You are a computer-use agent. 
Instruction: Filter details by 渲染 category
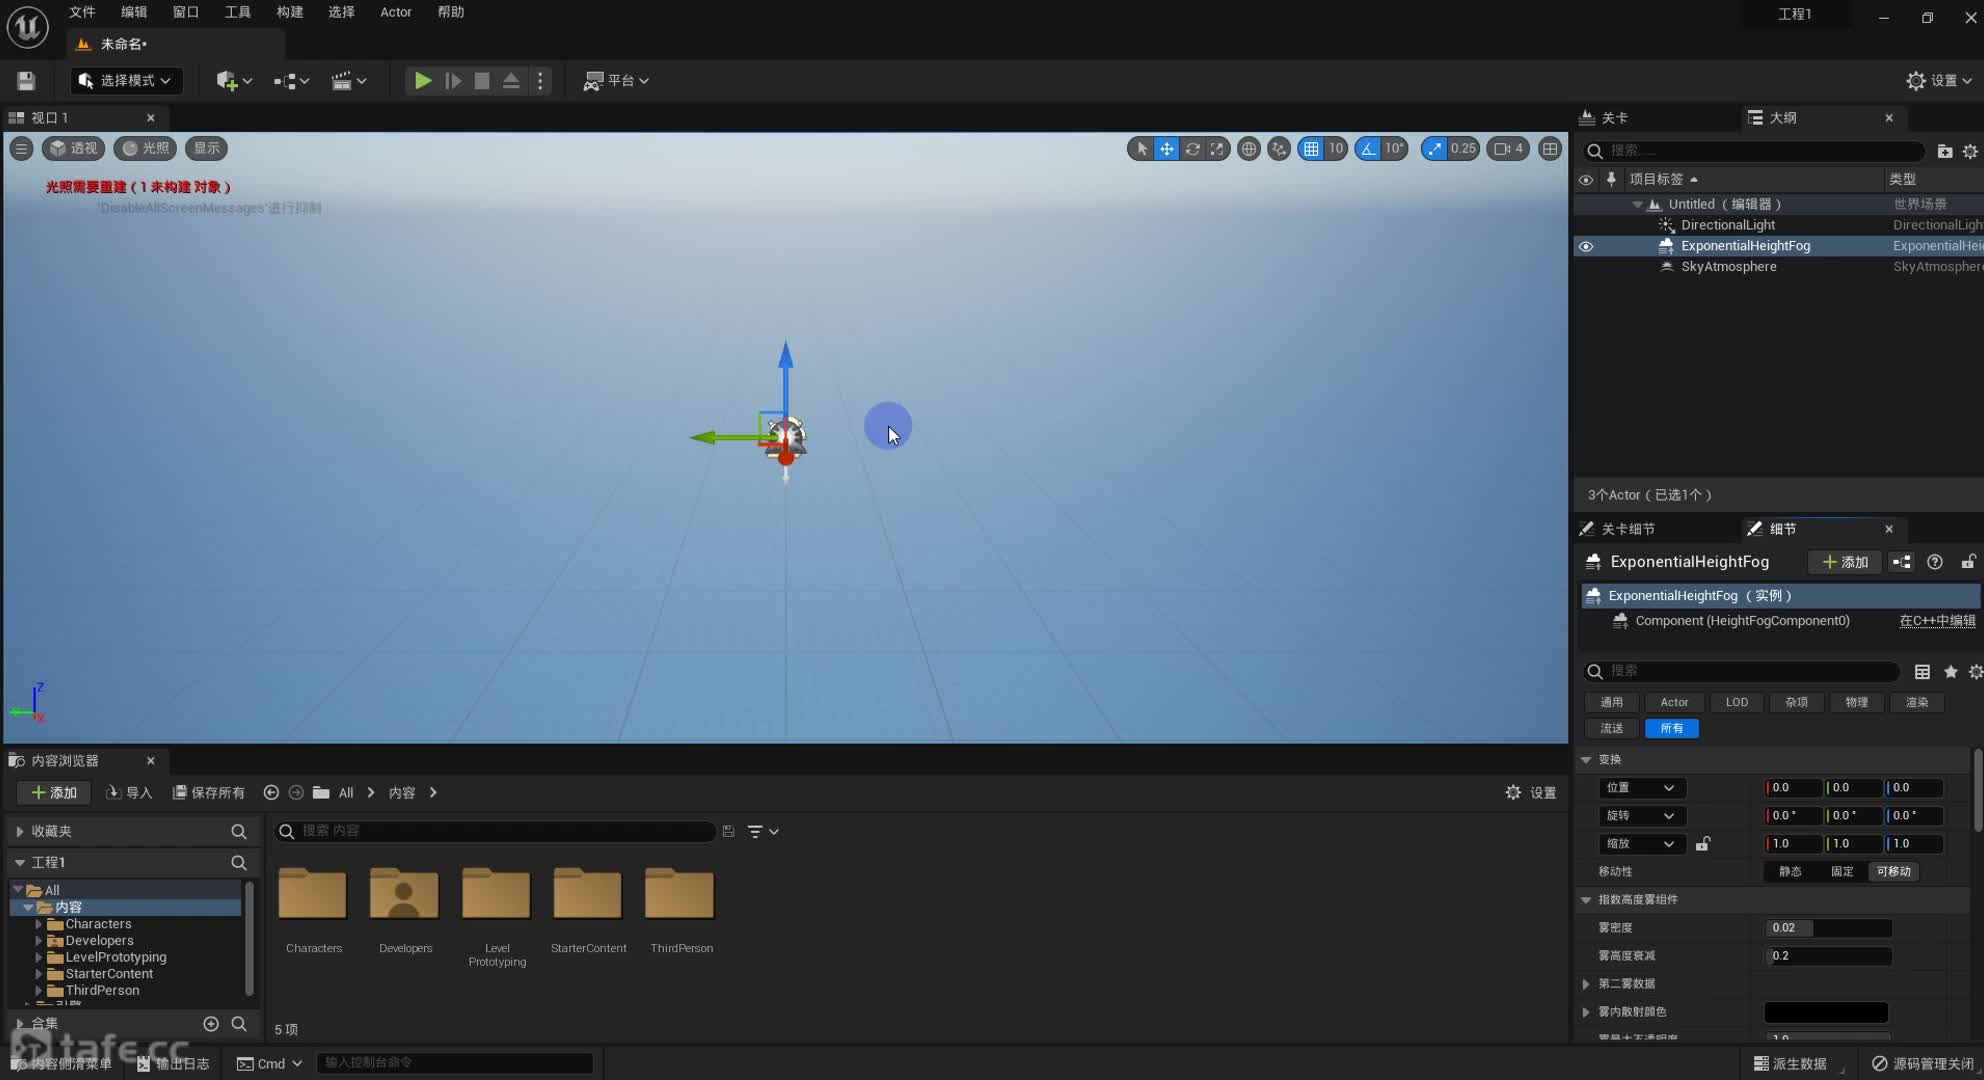pos(1916,702)
